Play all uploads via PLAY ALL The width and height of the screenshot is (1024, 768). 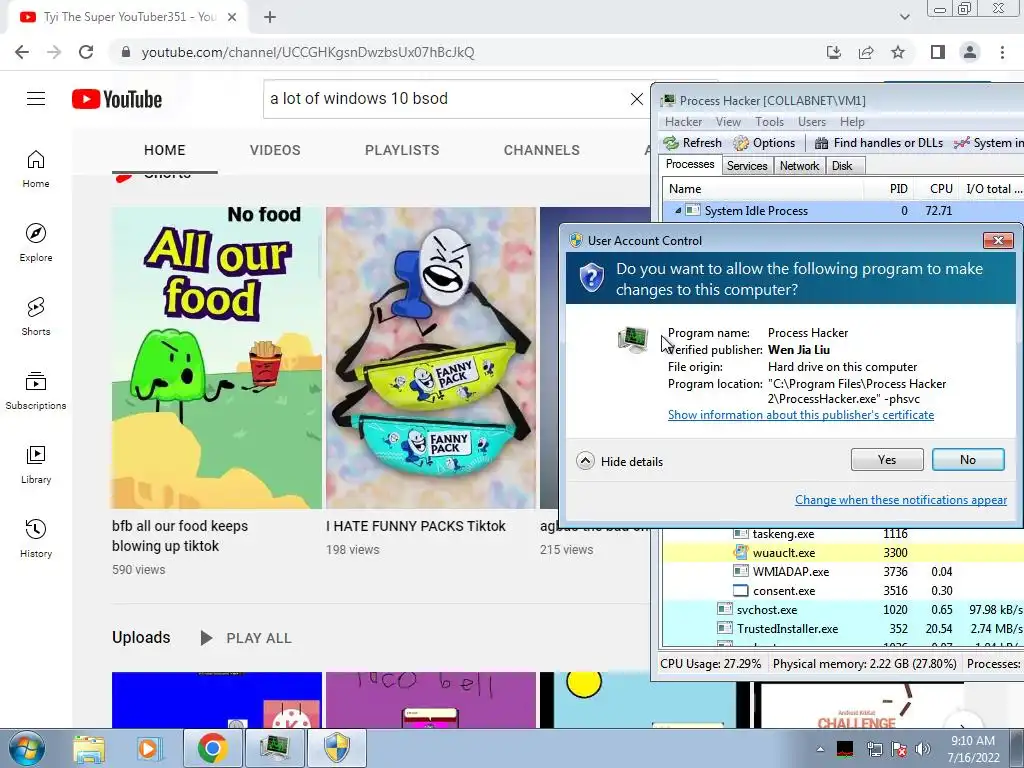coord(246,638)
